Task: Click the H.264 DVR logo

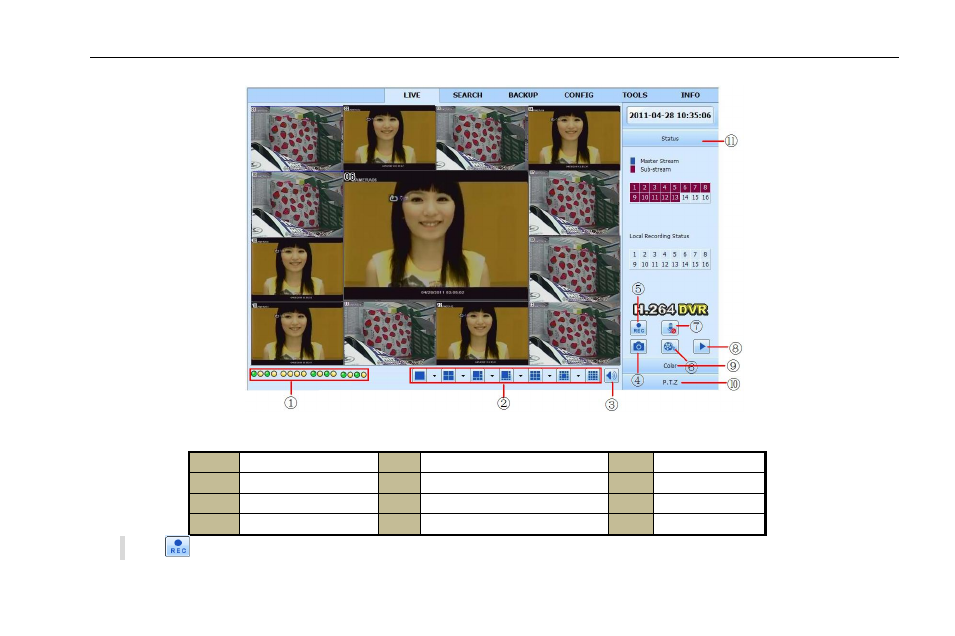Action: 670,309
